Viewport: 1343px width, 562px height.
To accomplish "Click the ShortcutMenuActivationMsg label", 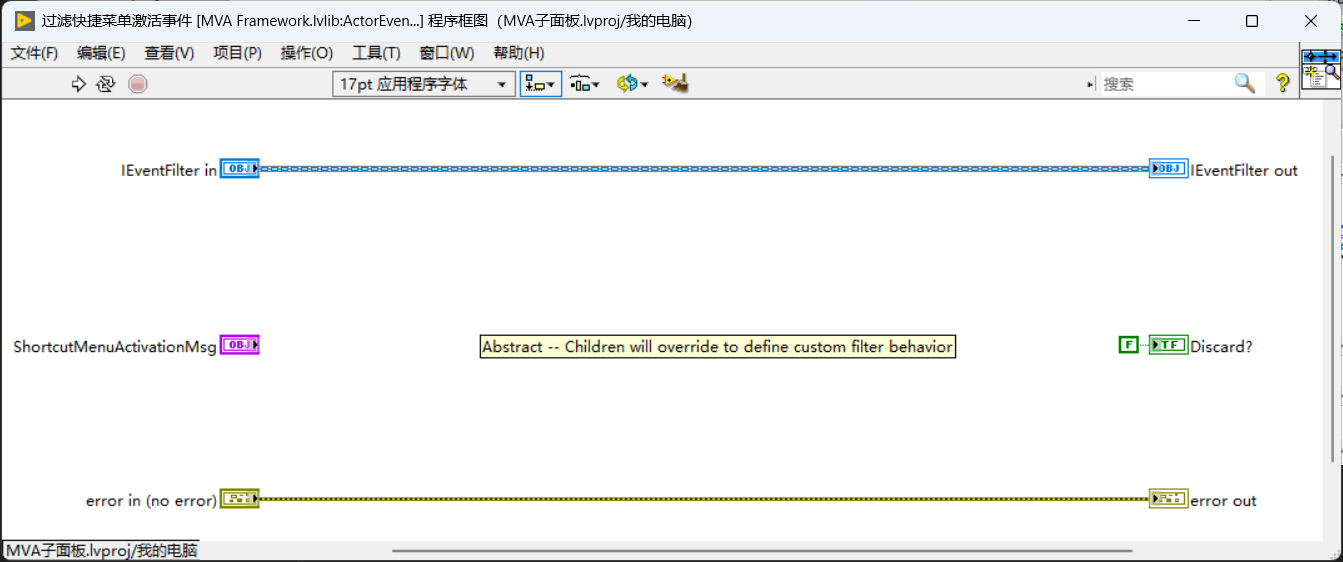I will pyautogui.click(x=115, y=347).
